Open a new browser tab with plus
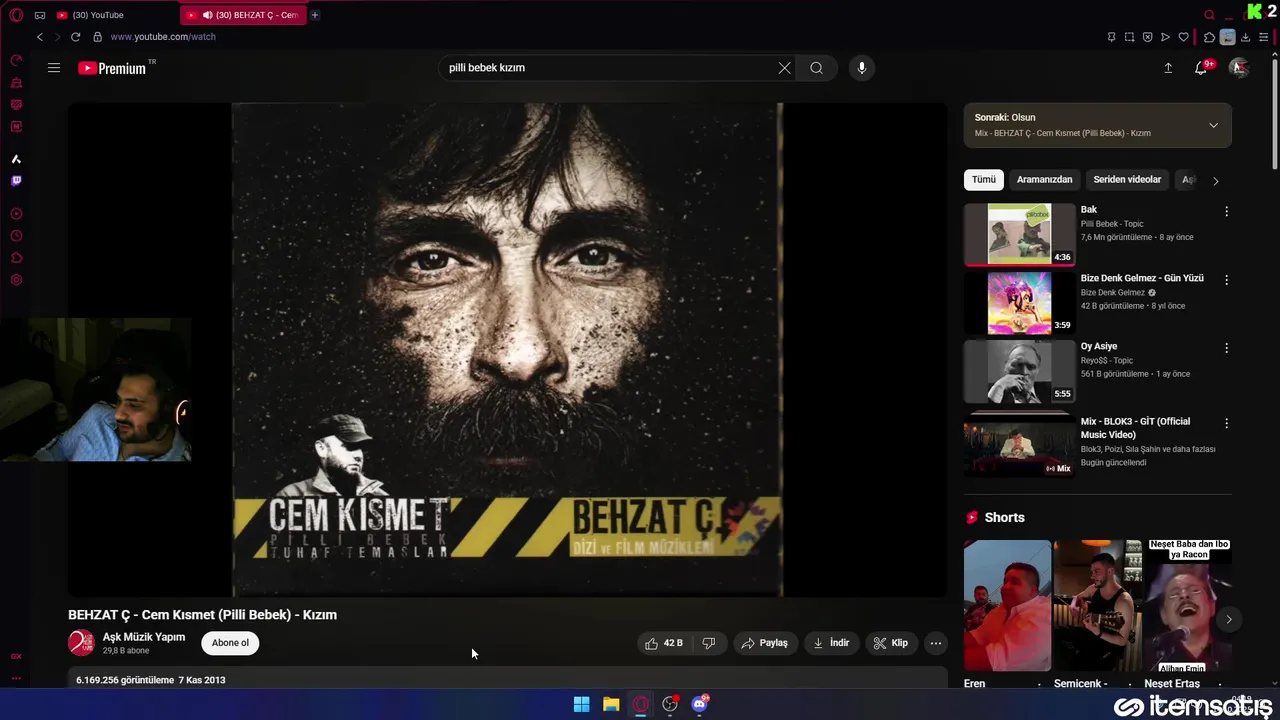1280x720 pixels. (315, 15)
